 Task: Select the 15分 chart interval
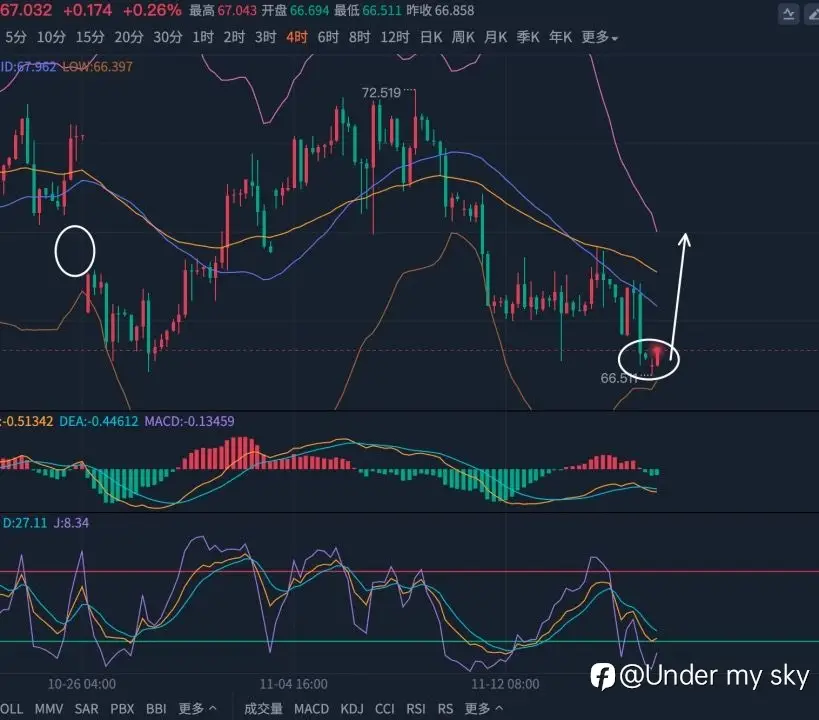(x=90, y=37)
